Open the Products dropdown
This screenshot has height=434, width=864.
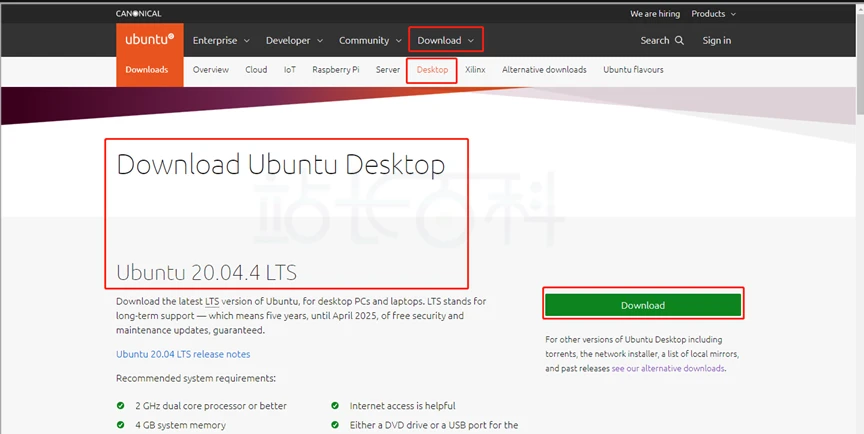point(714,14)
